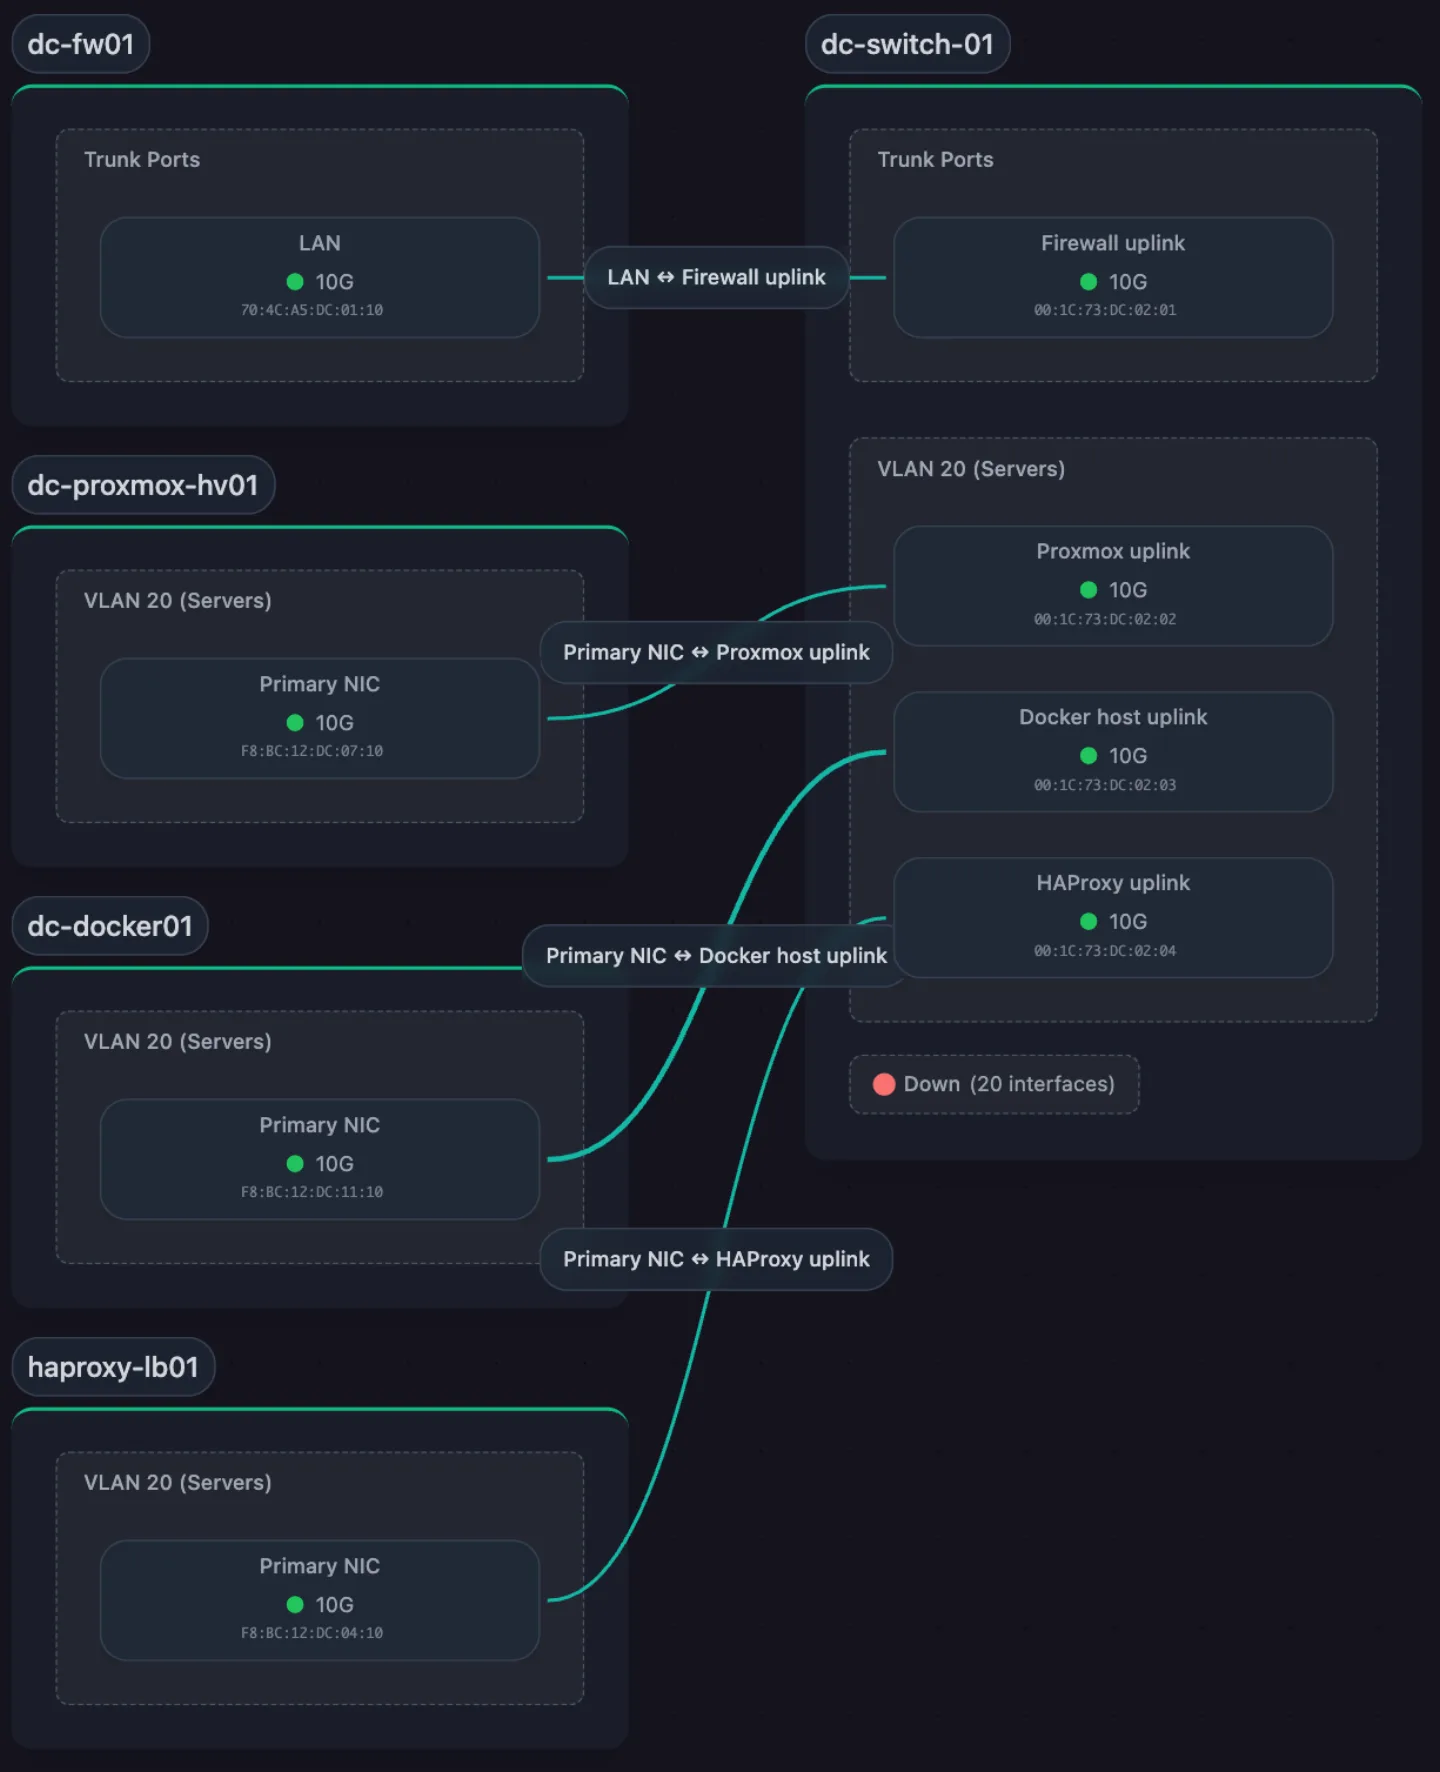Image resolution: width=1440 pixels, height=1772 pixels.
Task: Click the red Down status indicator dot
Action: (884, 1084)
